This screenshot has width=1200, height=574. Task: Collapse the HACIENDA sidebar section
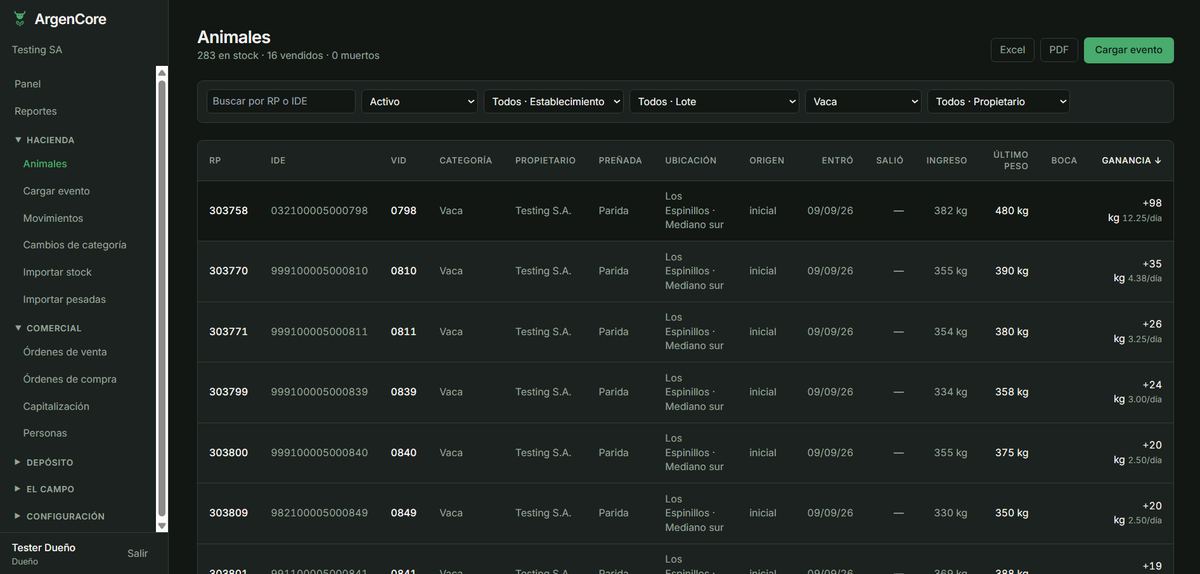pyautogui.click(x=44, y=140)
